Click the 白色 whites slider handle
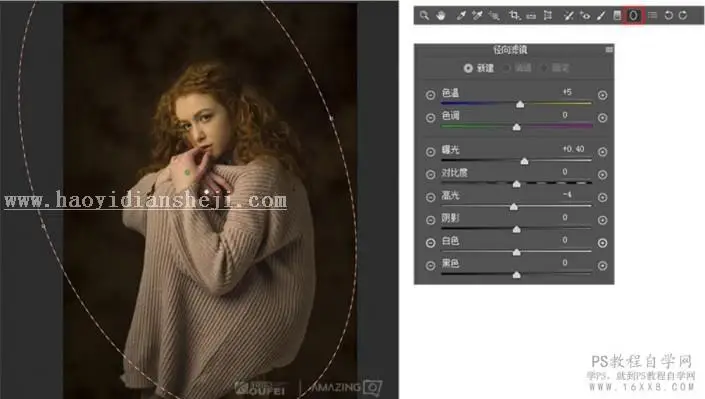 [x=517, y=252]
